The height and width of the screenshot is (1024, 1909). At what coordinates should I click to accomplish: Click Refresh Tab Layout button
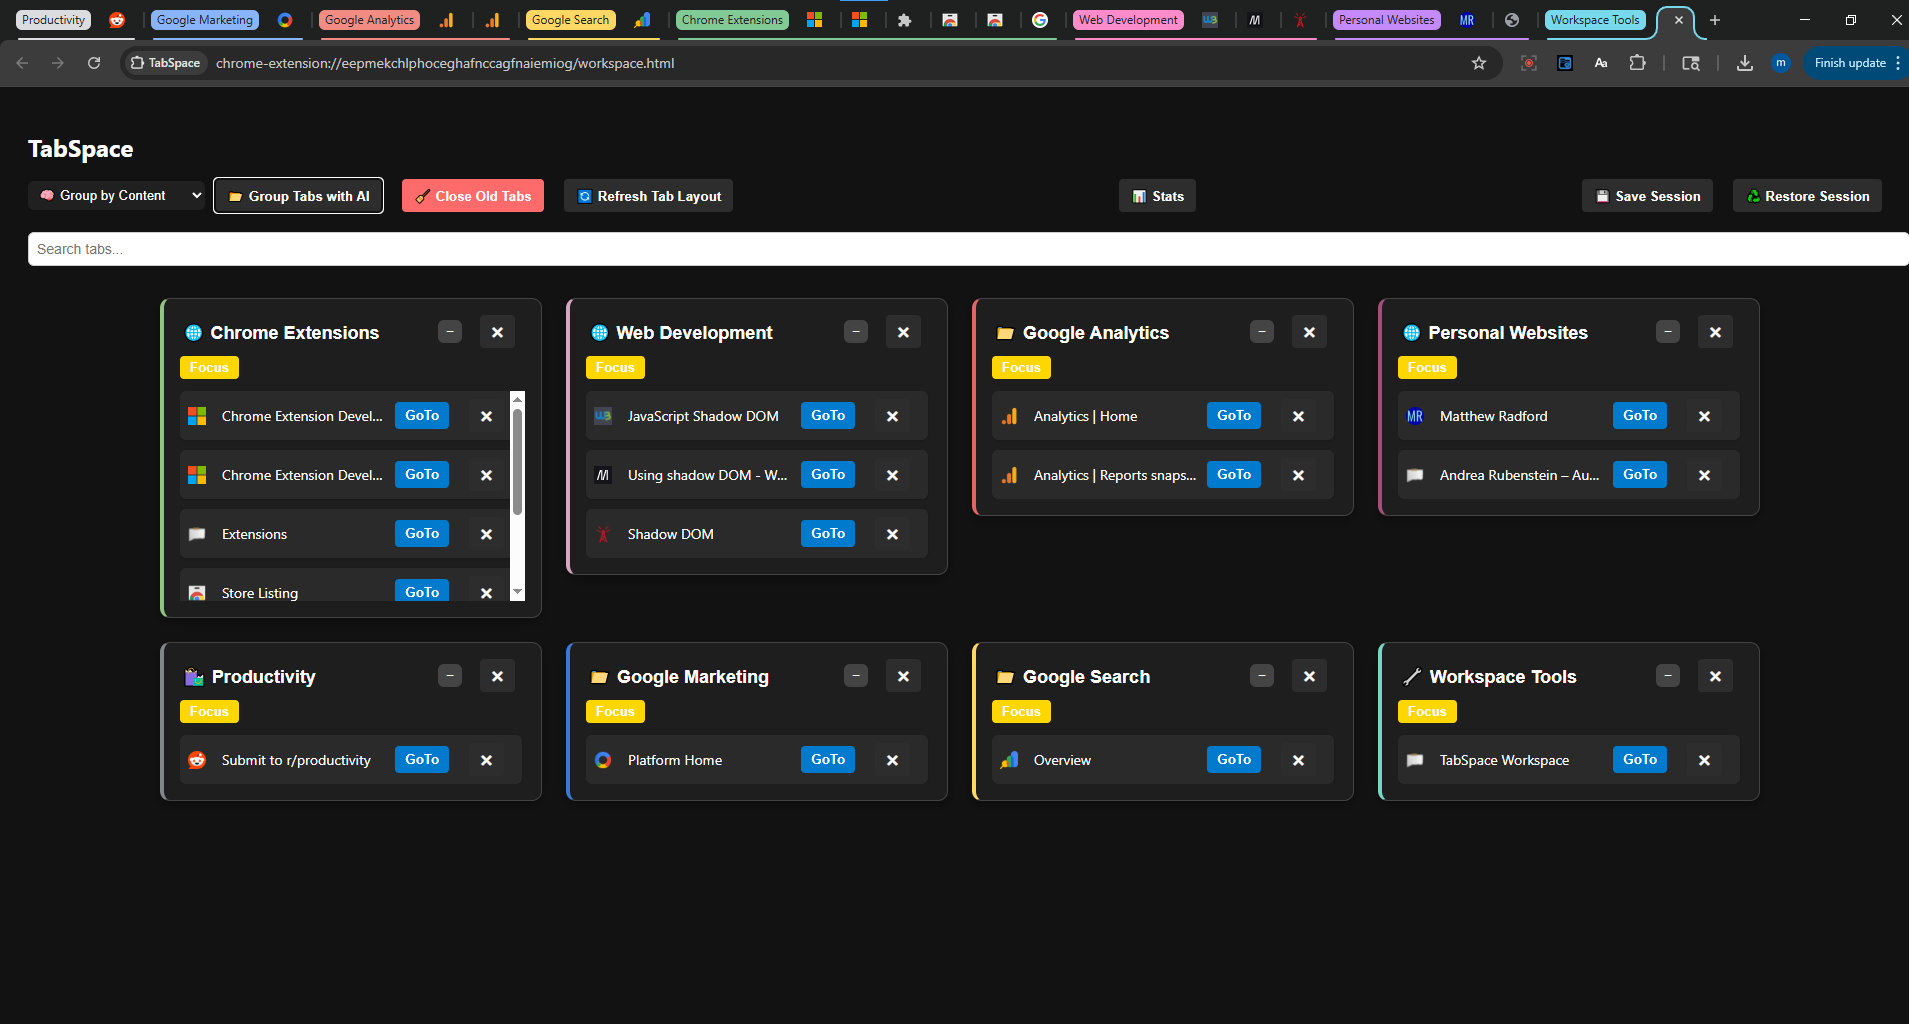[x=648, y=196]
